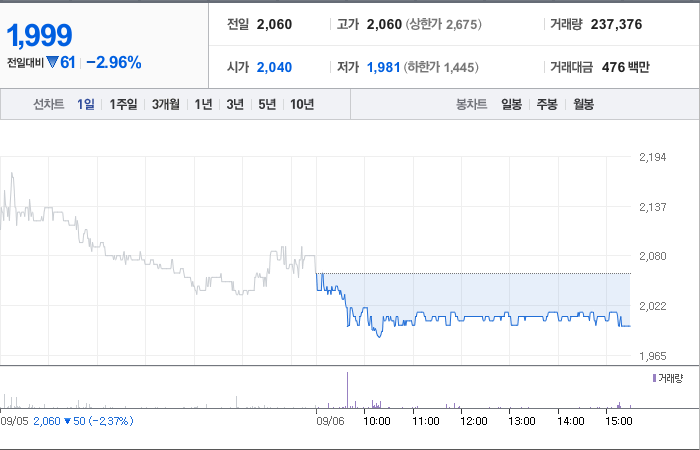Open the 3개월 line chart
This screenshot has width=700, height=450.
click(166, 104)
